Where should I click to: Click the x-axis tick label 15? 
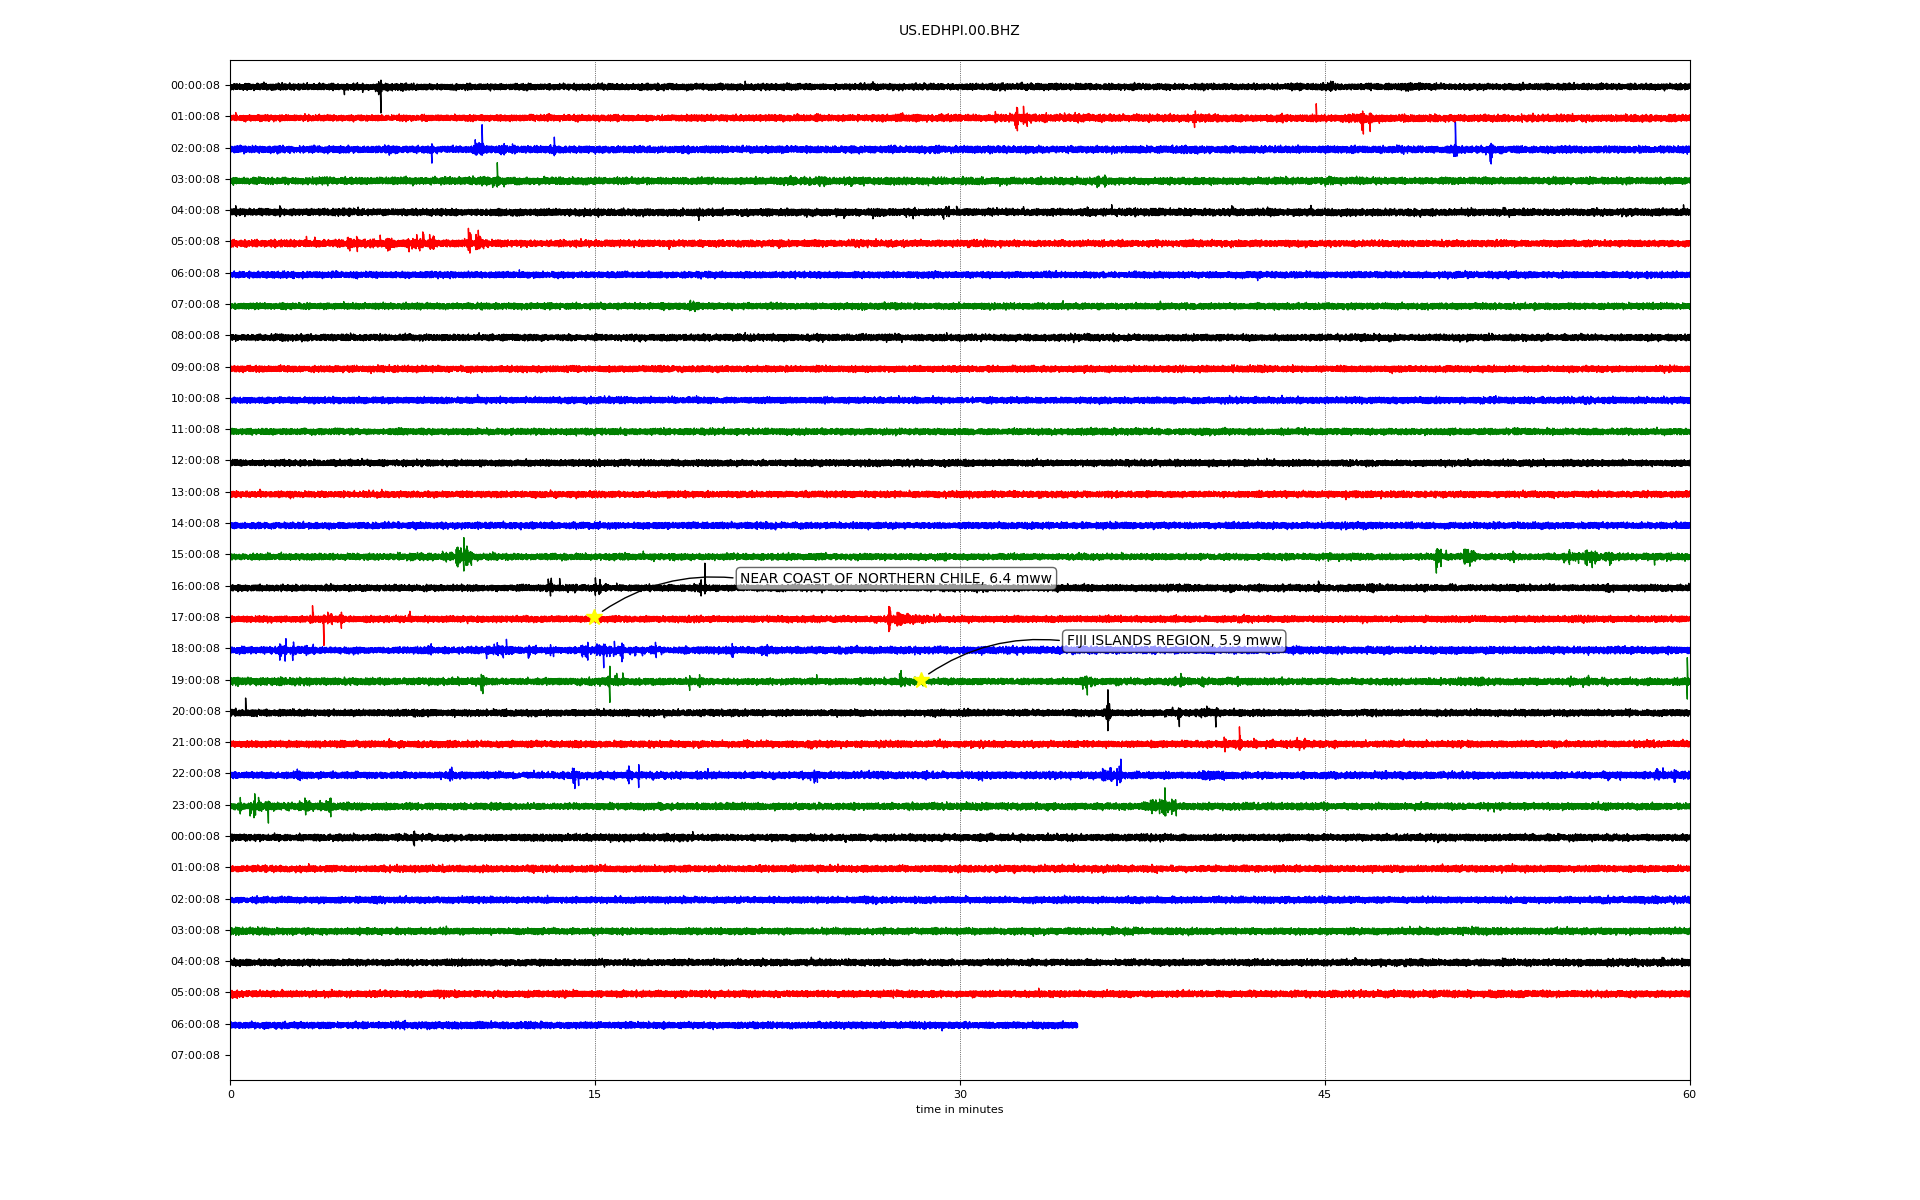point(595,1094)
